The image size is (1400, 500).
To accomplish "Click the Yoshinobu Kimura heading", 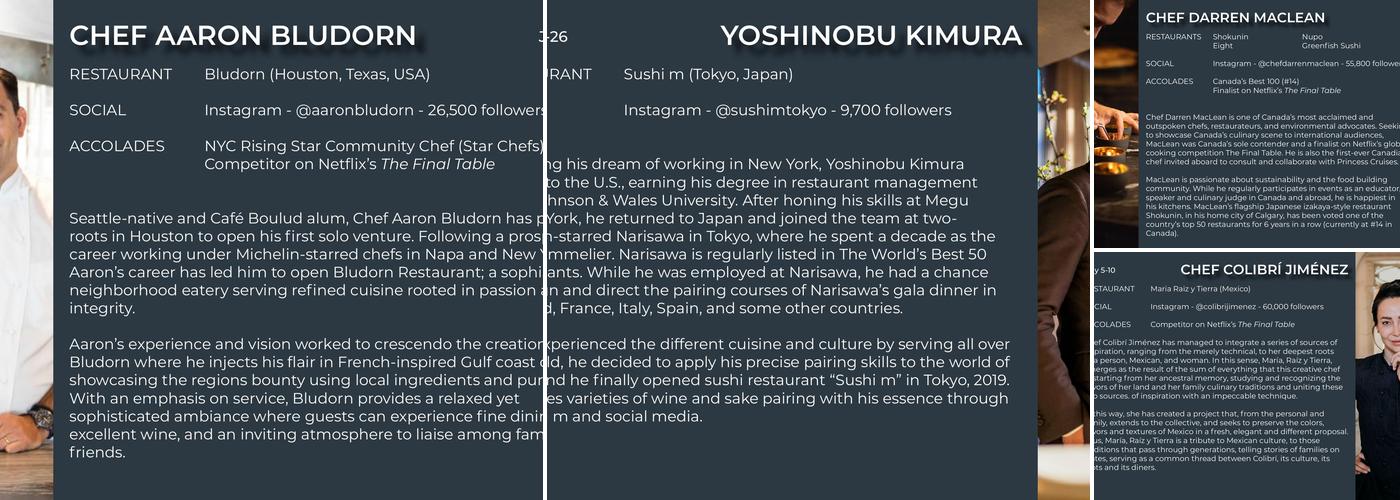I will [871, 36].
